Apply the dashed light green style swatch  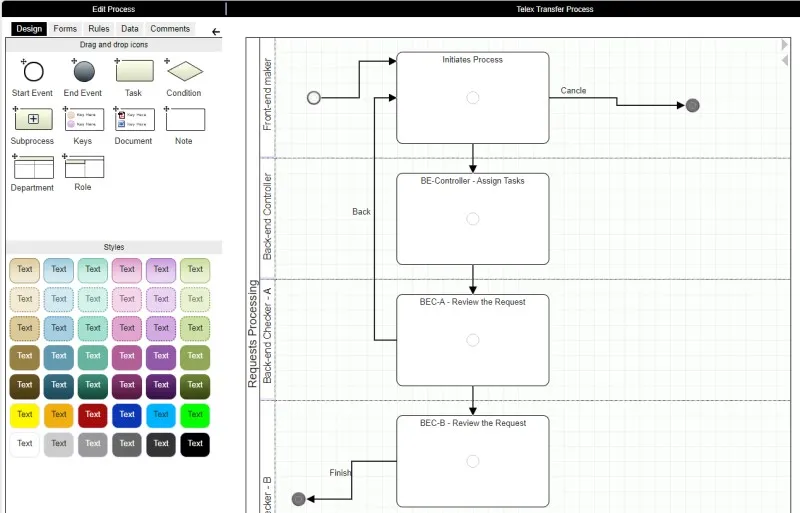pos(195,299)
